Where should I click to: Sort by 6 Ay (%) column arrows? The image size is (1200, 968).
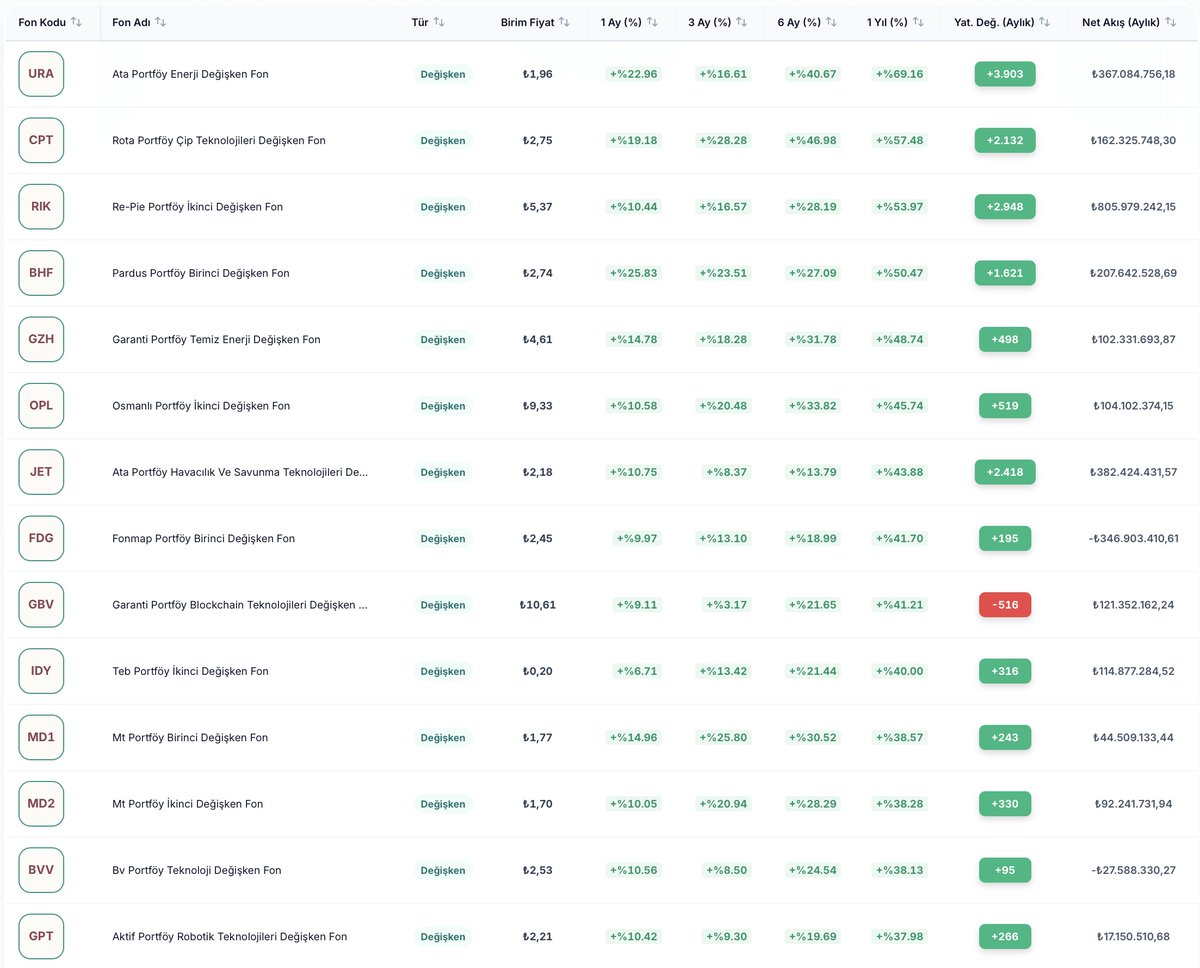pyautogui.click(x=830, y=22)
